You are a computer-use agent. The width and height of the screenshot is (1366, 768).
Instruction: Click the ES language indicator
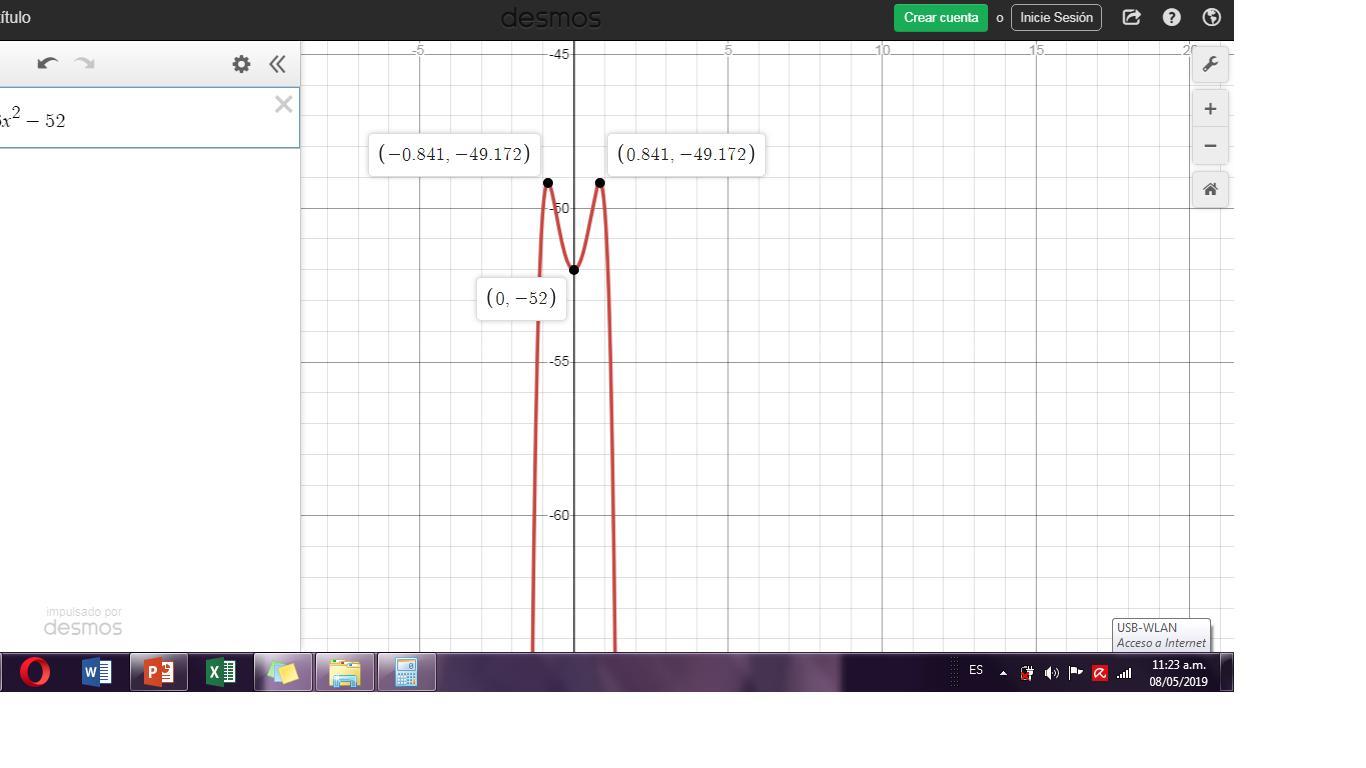(976, 671)
